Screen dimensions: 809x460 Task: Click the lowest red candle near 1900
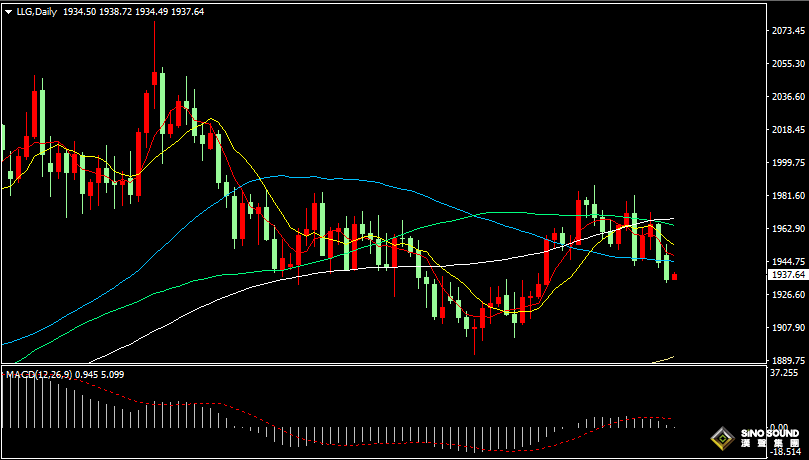475,335
